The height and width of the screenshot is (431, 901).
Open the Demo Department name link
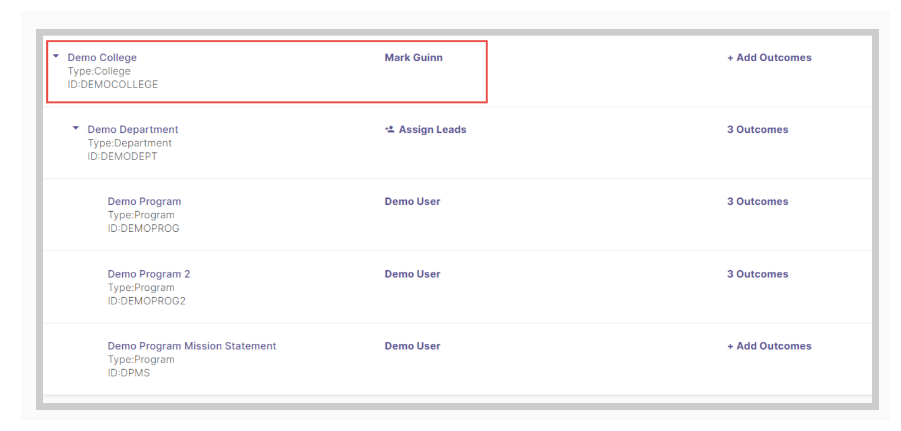click(x=133, y=129)
